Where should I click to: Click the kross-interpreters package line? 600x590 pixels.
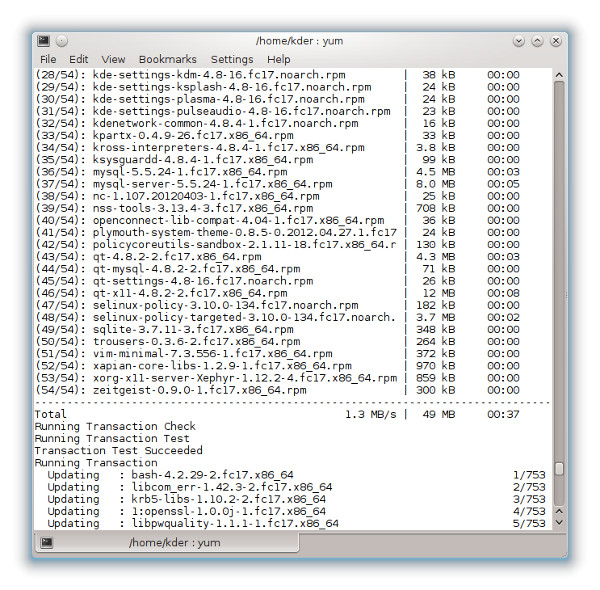pyautogui.click(x=278, y=148)
